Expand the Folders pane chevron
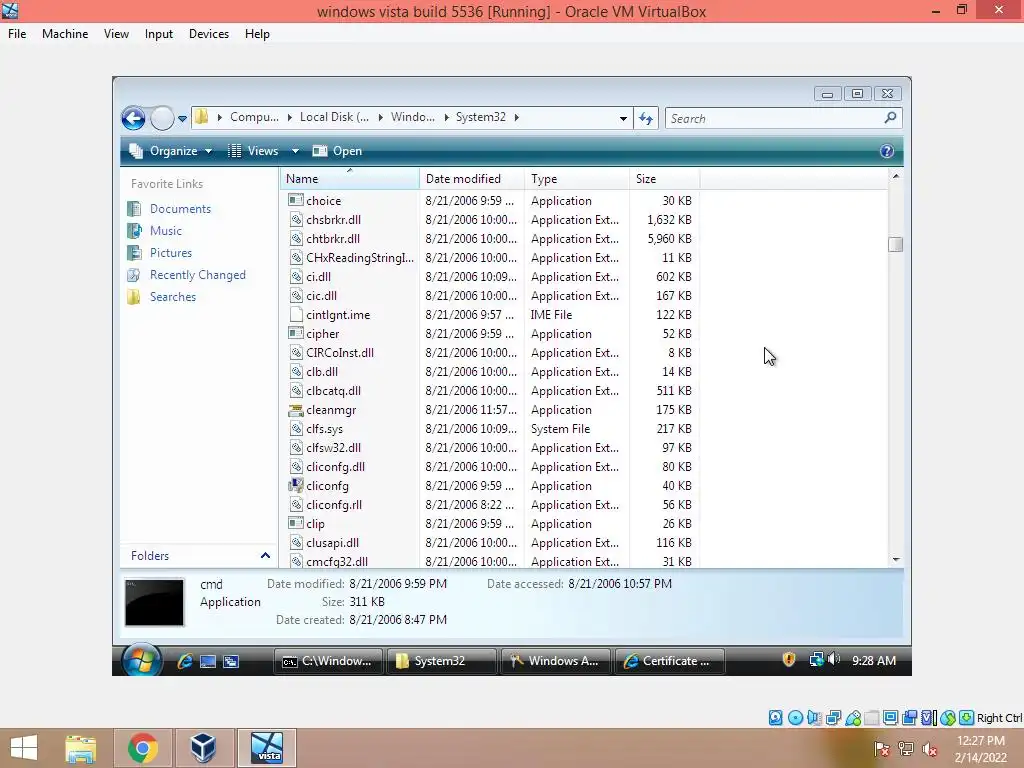 click(265, 556)
